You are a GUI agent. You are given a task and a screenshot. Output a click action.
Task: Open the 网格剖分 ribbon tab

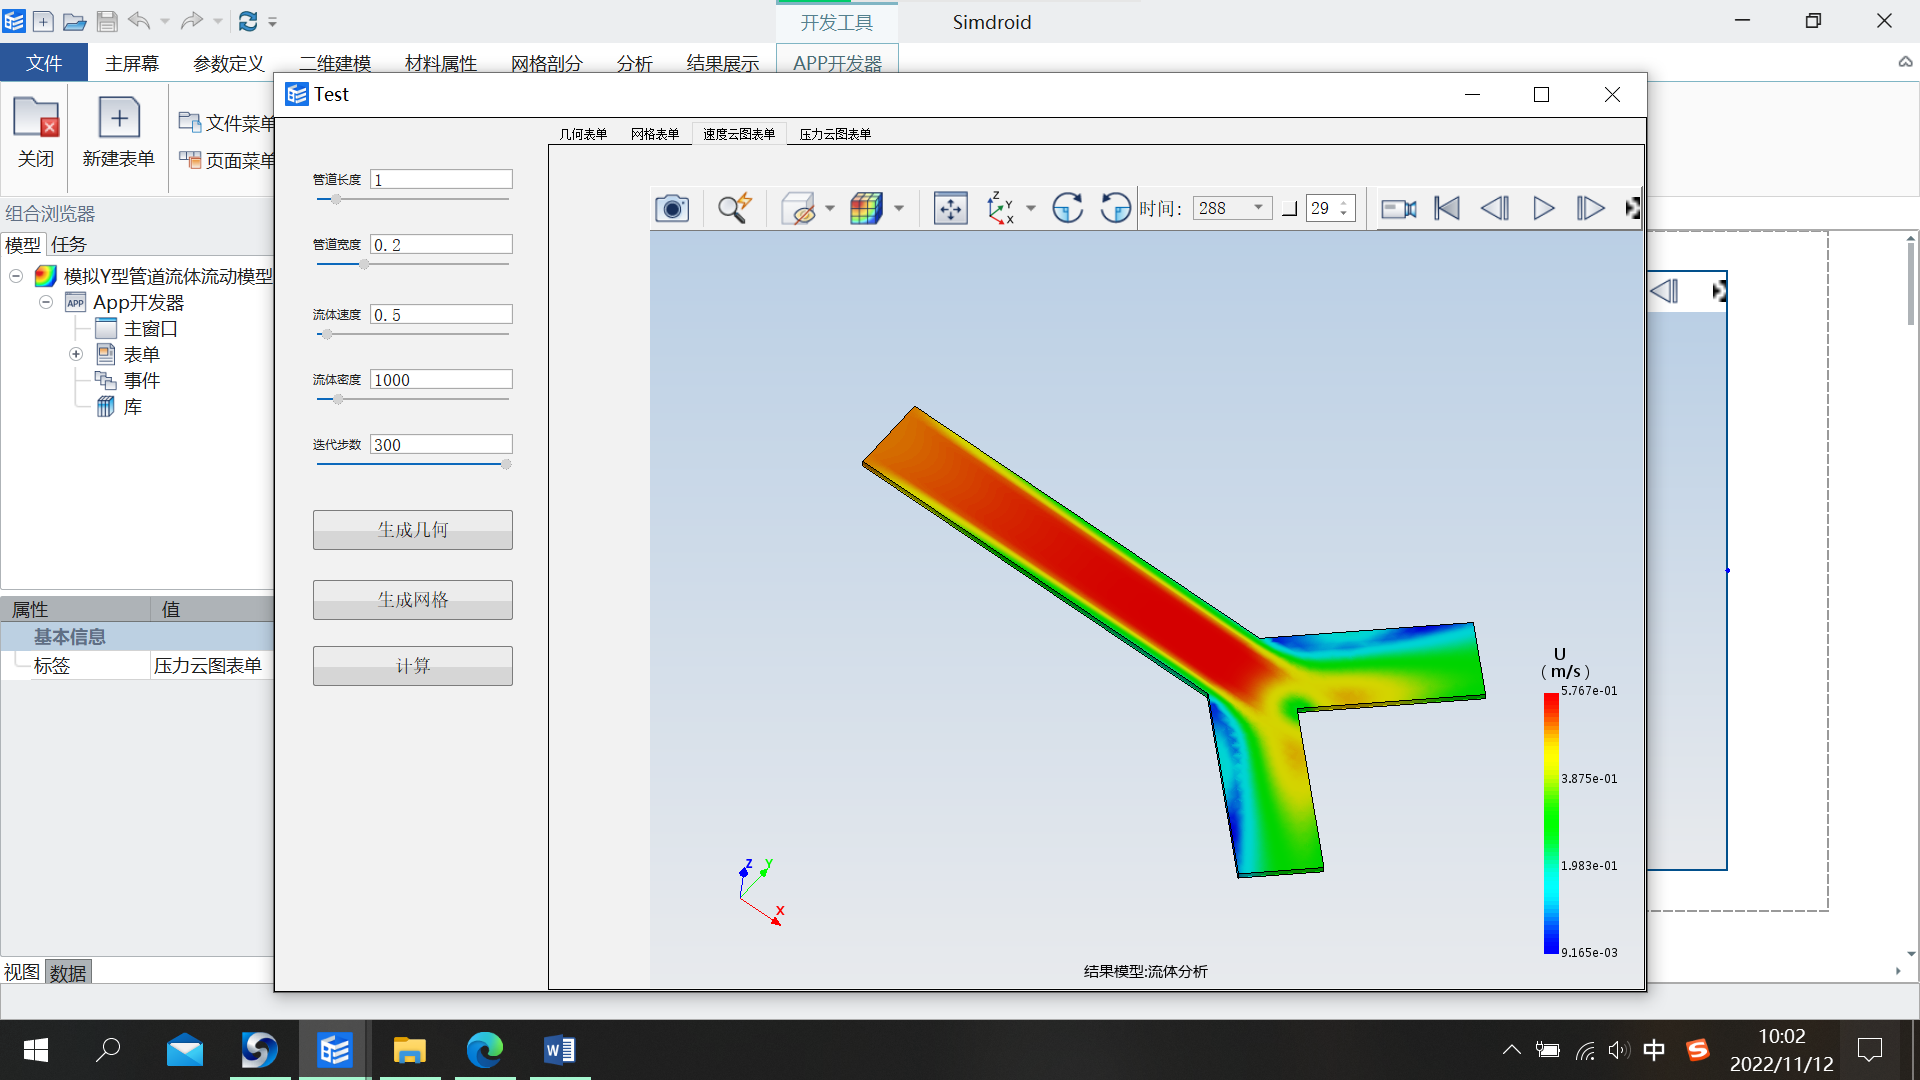[547, 63]
